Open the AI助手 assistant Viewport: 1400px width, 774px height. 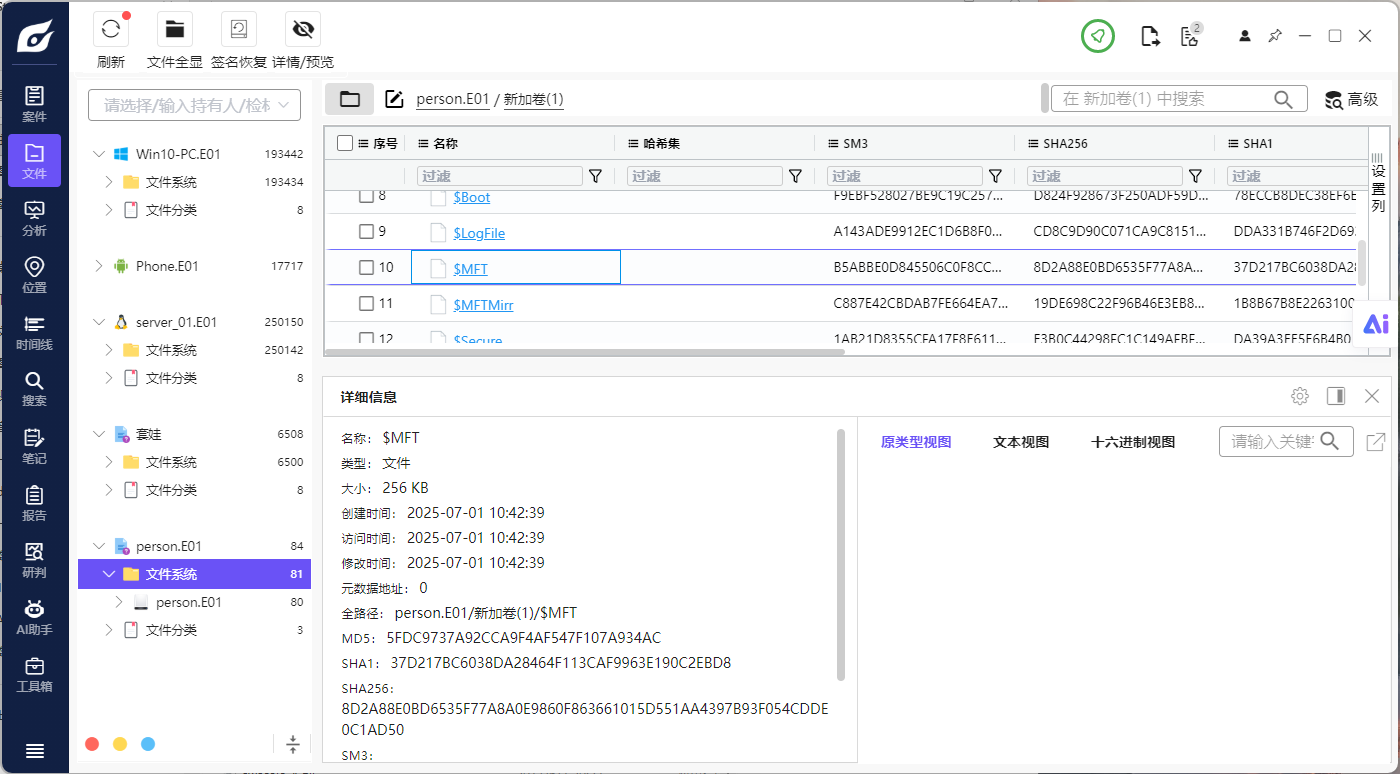[34, 617]
